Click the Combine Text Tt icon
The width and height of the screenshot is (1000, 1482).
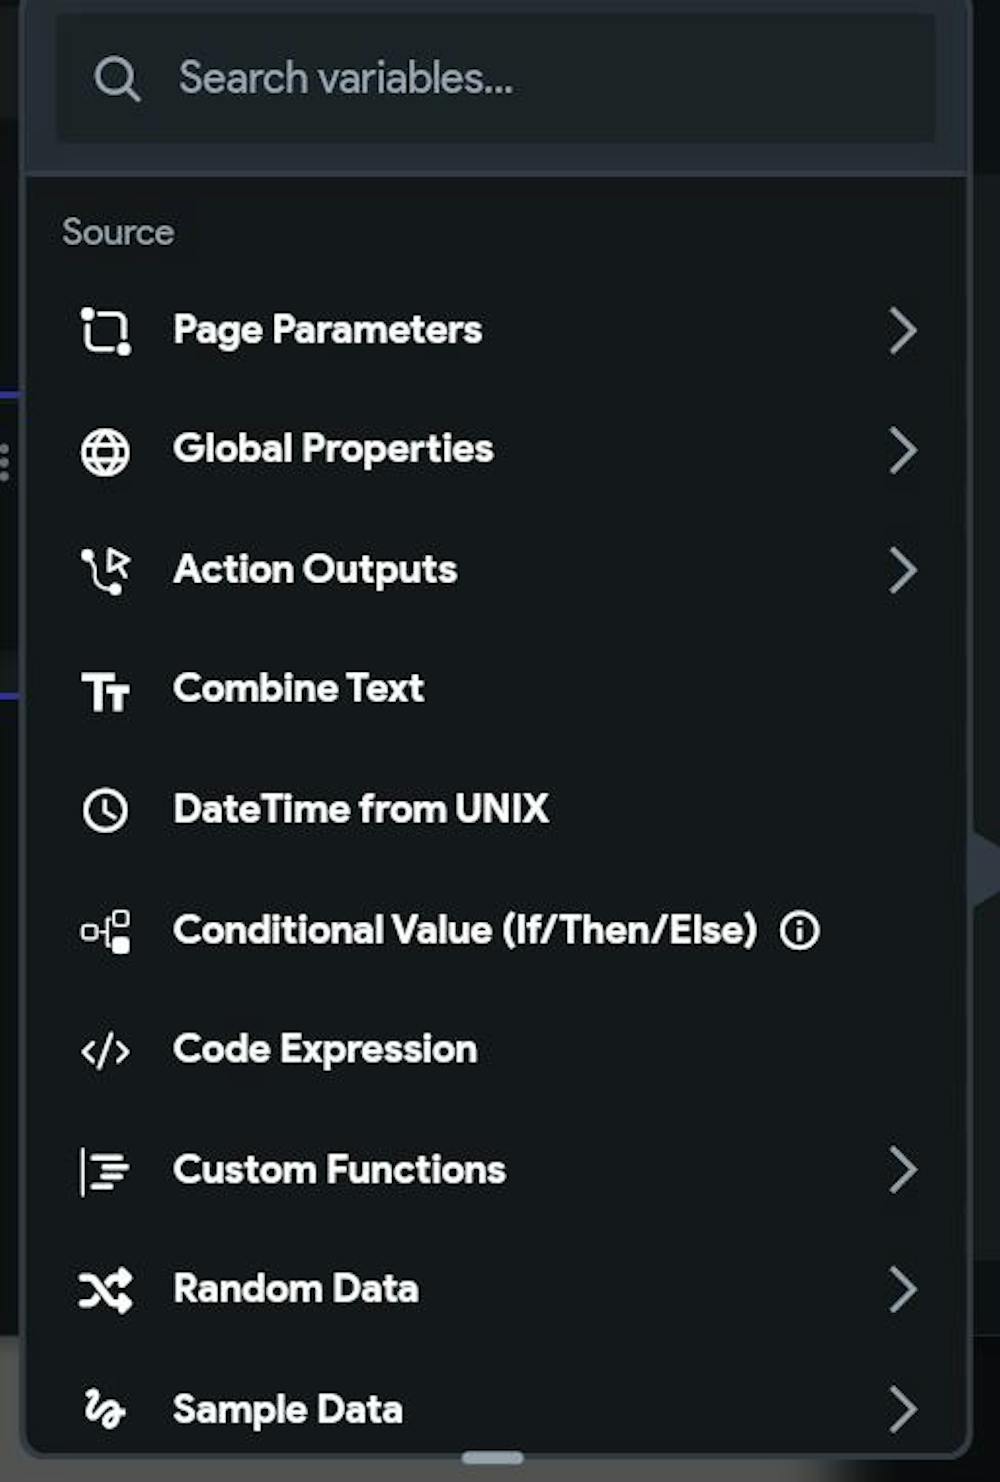(105, 691)
